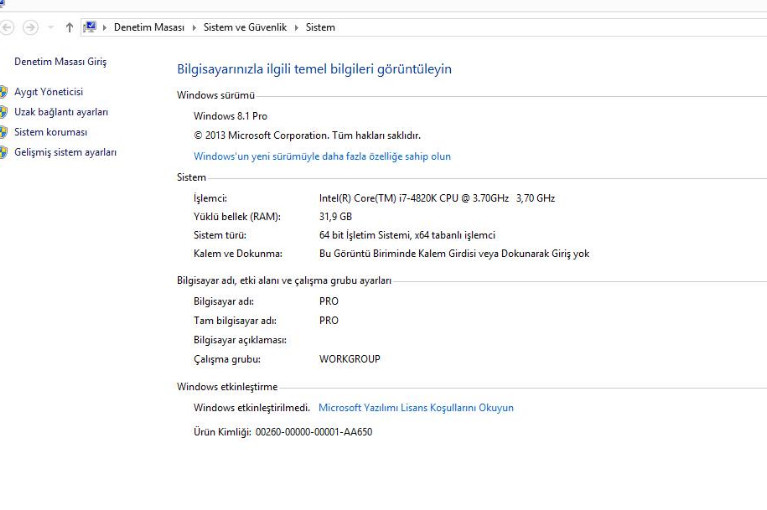This screenshot has height=510, width=767.
Task: Open Aygıt Yöneticisi
Action: [x=48, y=91]
